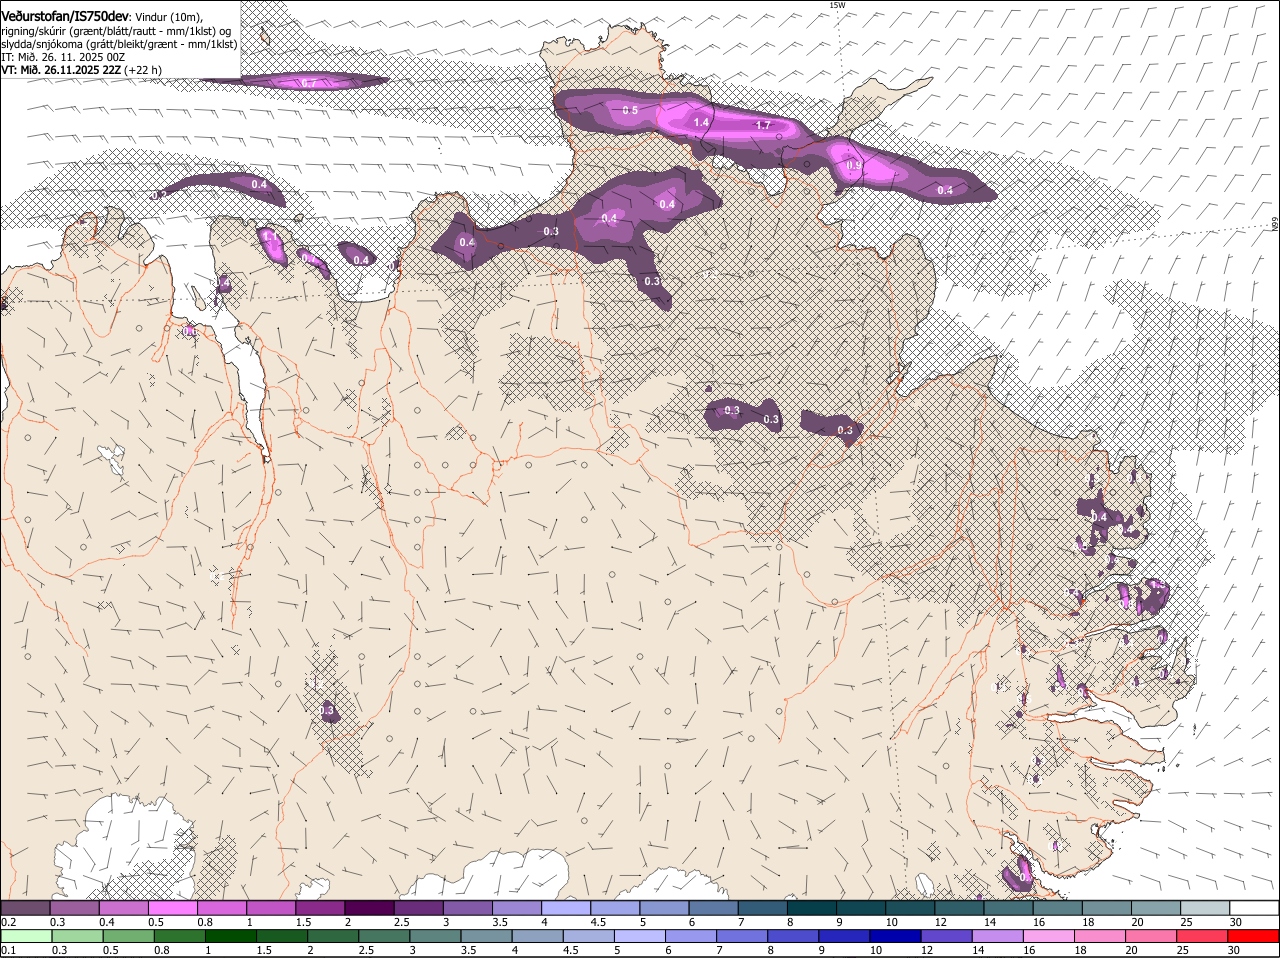1280x958 pixels.
Task: Click lower legend bright red swatch labeled 30
Action: pos(1254,936)
